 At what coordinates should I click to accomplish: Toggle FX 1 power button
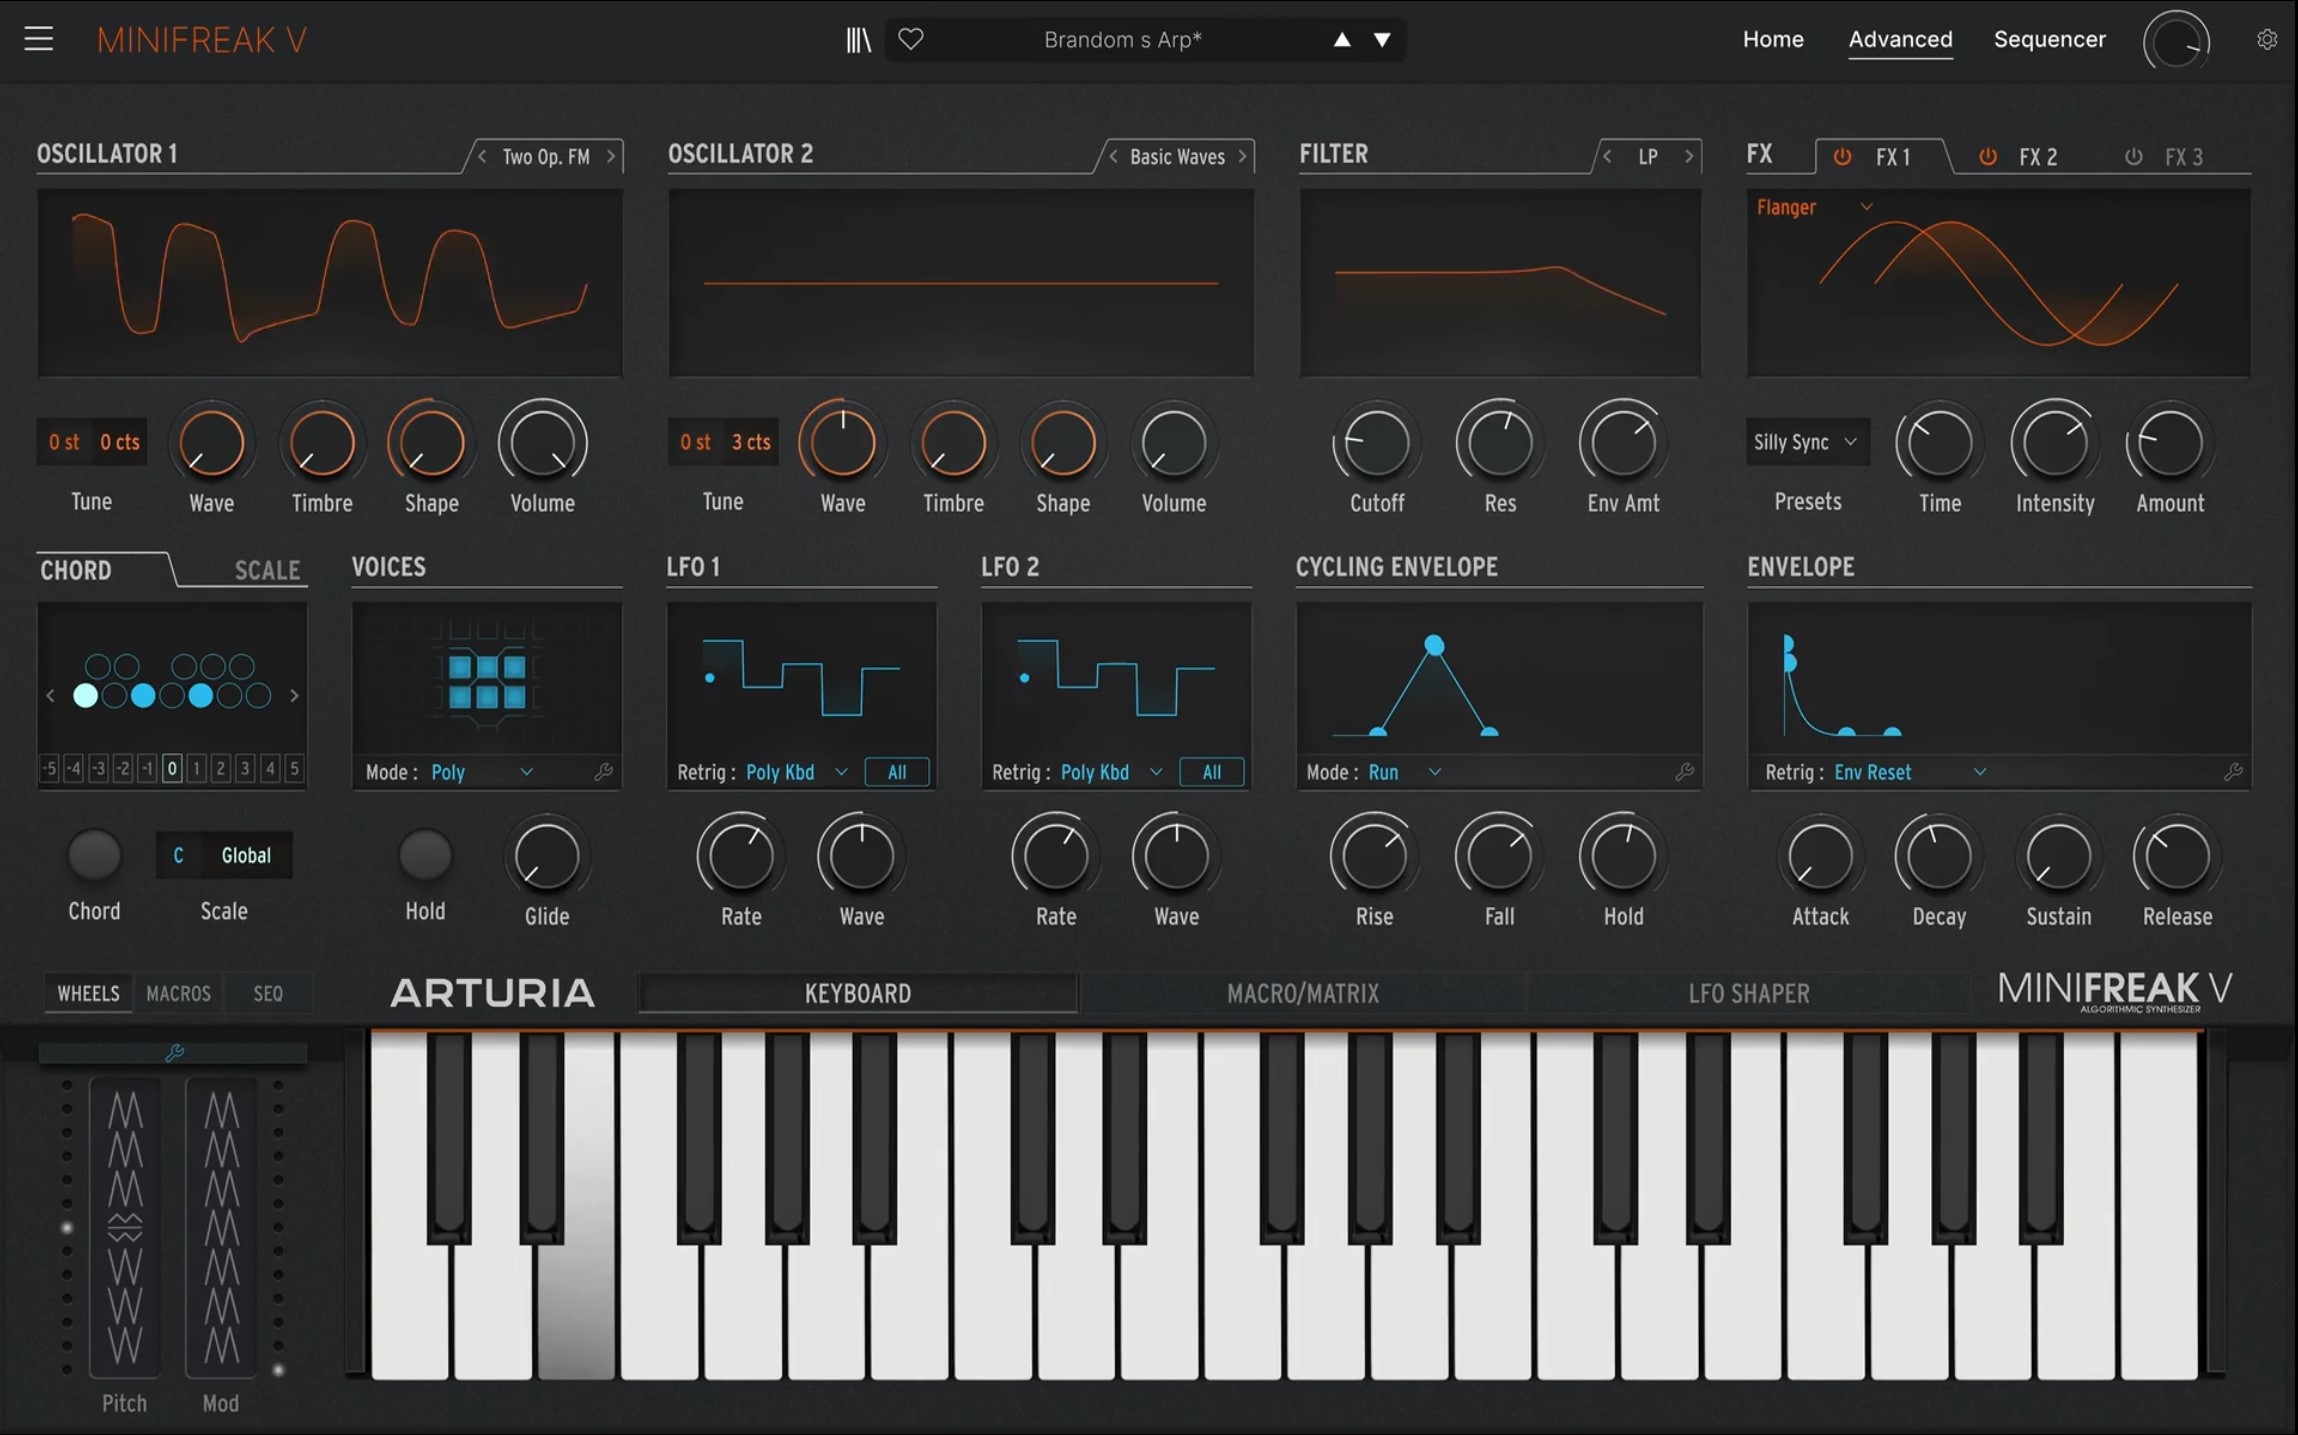tap(1842, 157)
